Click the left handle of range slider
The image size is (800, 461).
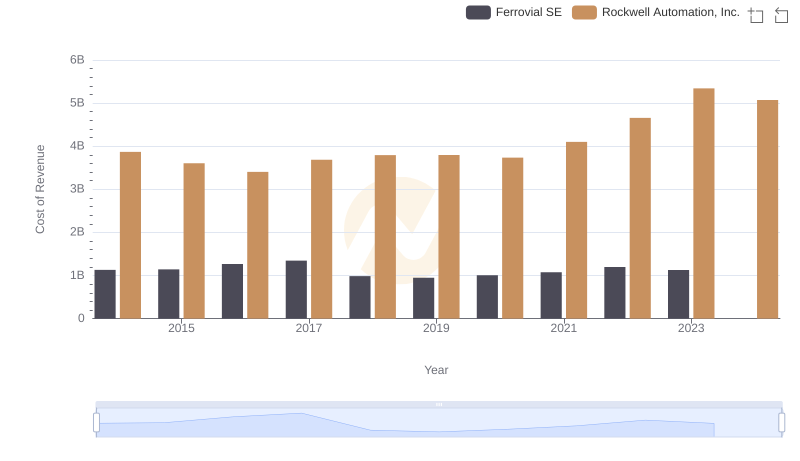tap(97, 423)
